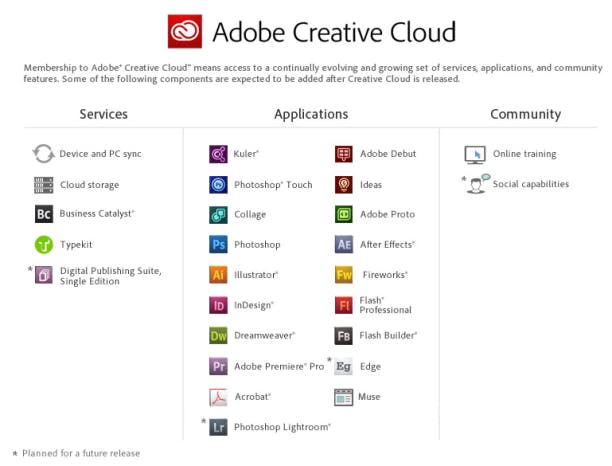This screenshot has width=612, height=466.
Task: Click the Photoshop Lightroom Lr icon
Action: [218, 427]
